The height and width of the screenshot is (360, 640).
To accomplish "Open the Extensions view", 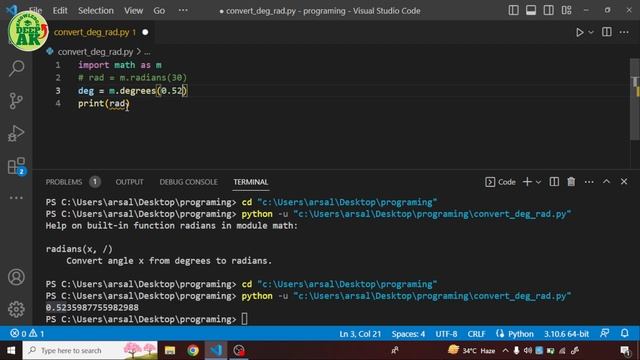I will coord(17,166).
